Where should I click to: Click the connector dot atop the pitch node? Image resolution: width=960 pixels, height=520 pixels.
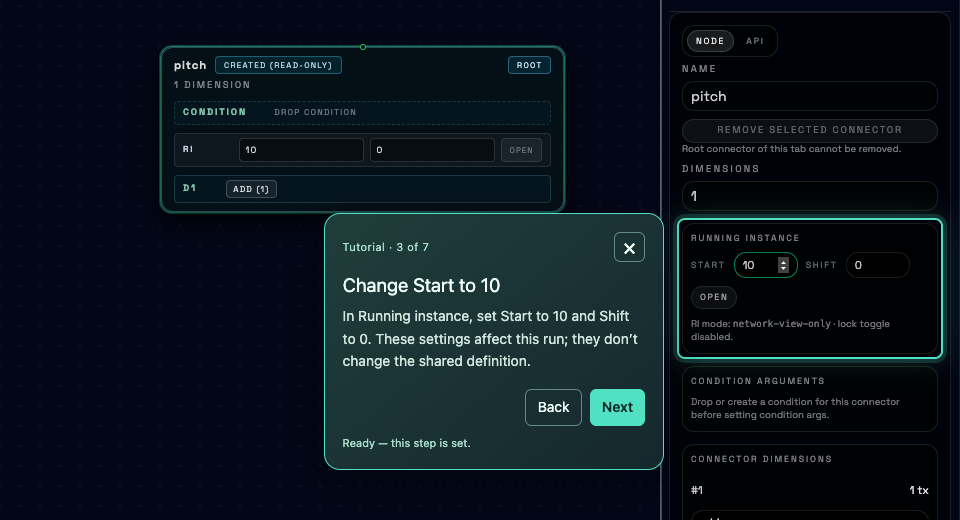[x=363, y=47]
